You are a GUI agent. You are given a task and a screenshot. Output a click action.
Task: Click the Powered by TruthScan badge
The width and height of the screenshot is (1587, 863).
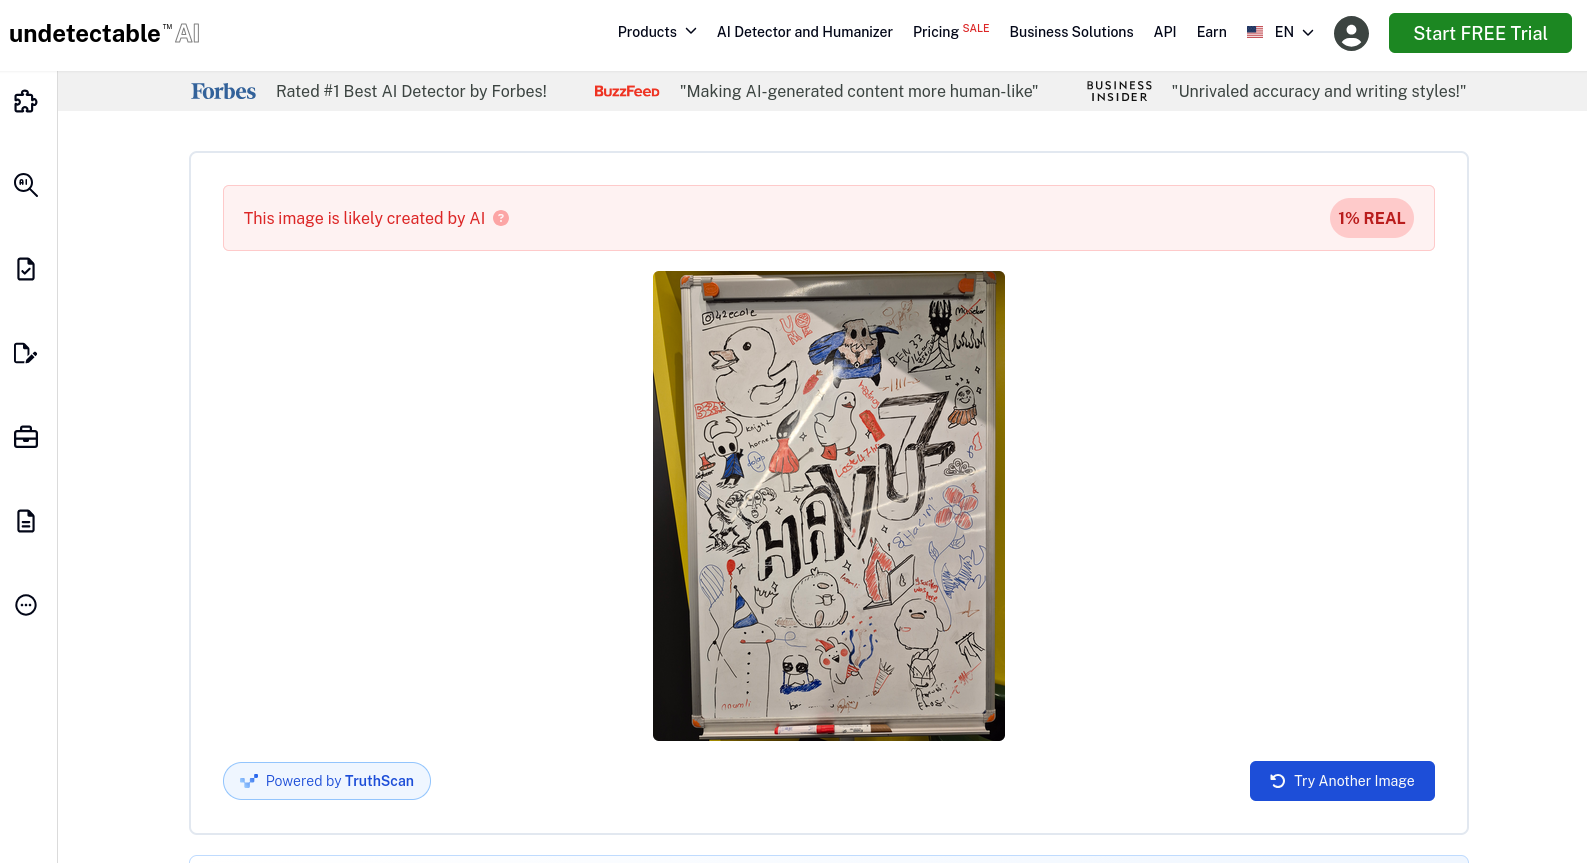pyautogui.click(x=327, y=781)
